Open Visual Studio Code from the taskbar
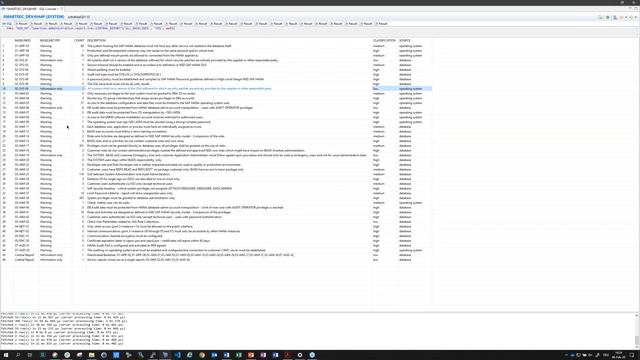The image size is (640, 360). (178, 355)
